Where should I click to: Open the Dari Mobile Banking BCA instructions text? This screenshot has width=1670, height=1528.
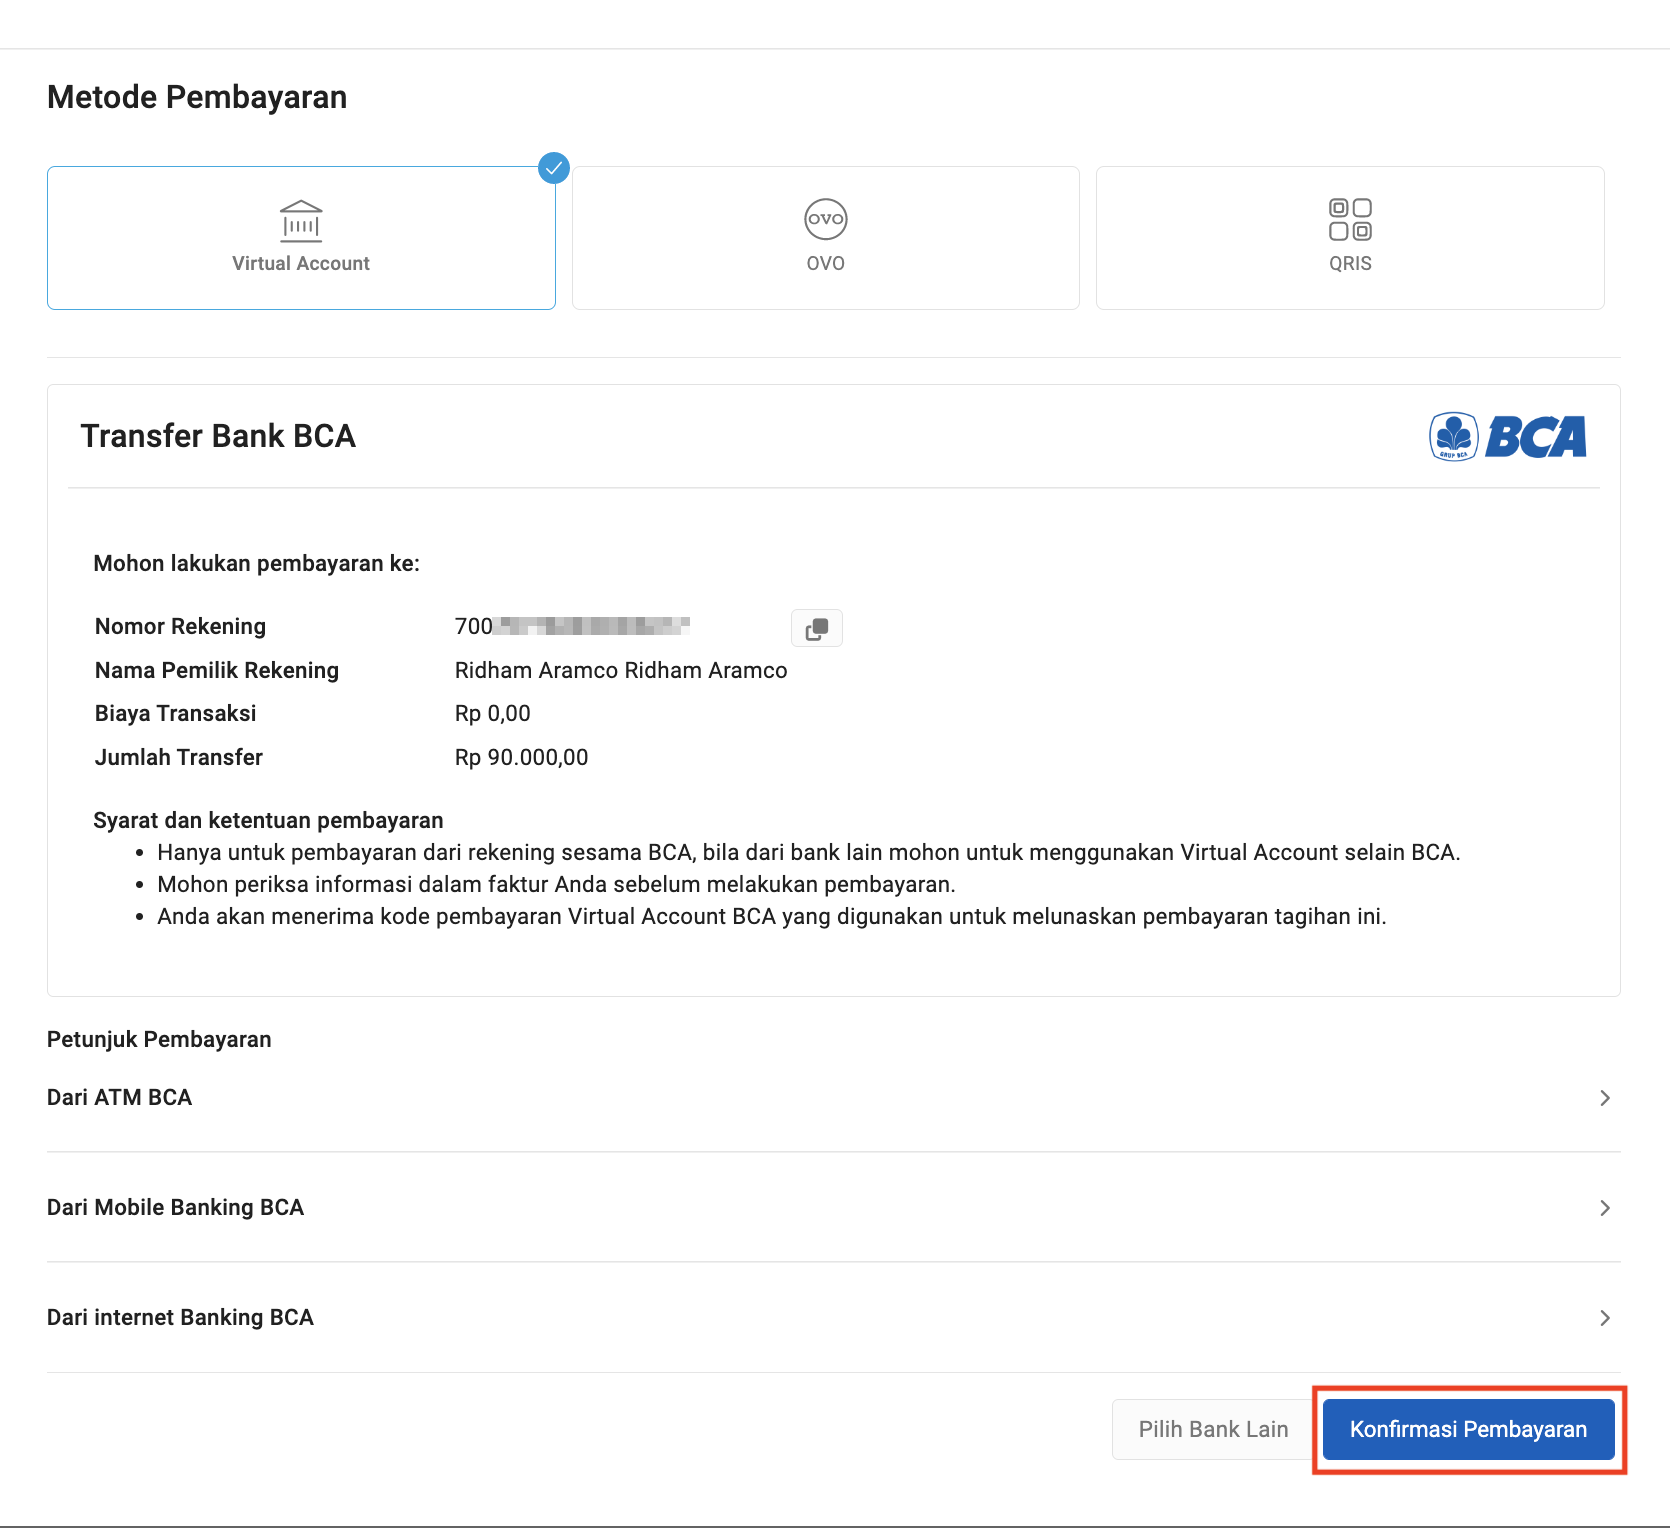tap(175, 1207)
